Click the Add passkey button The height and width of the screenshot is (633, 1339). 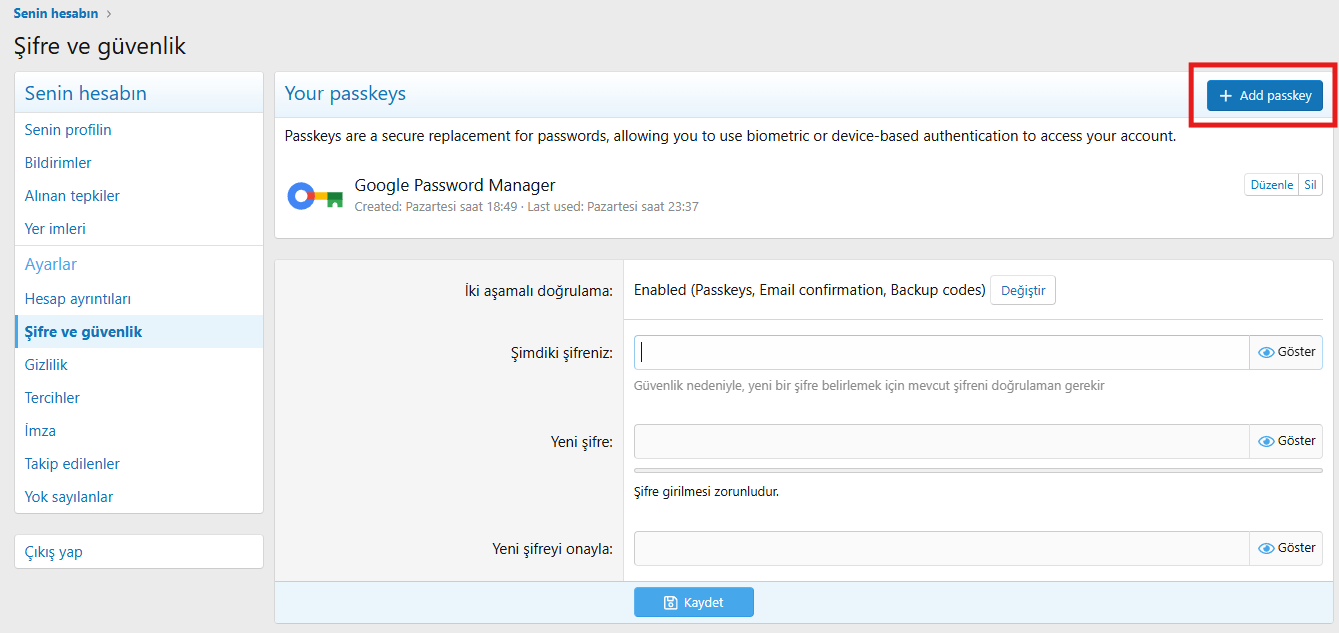coord(1264,96)
